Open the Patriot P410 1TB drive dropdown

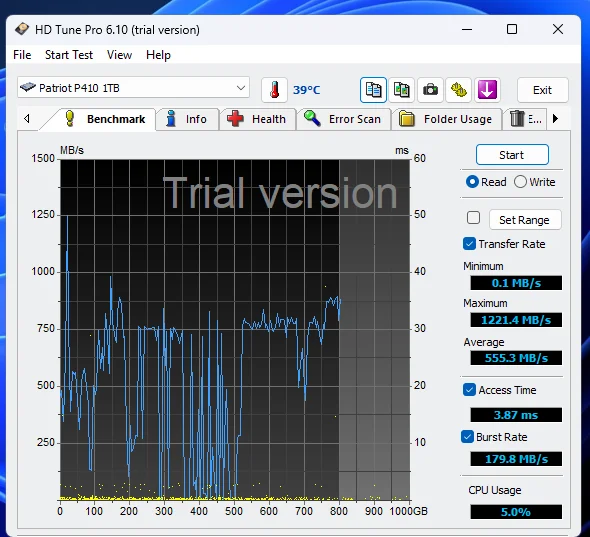click(133, 88)
